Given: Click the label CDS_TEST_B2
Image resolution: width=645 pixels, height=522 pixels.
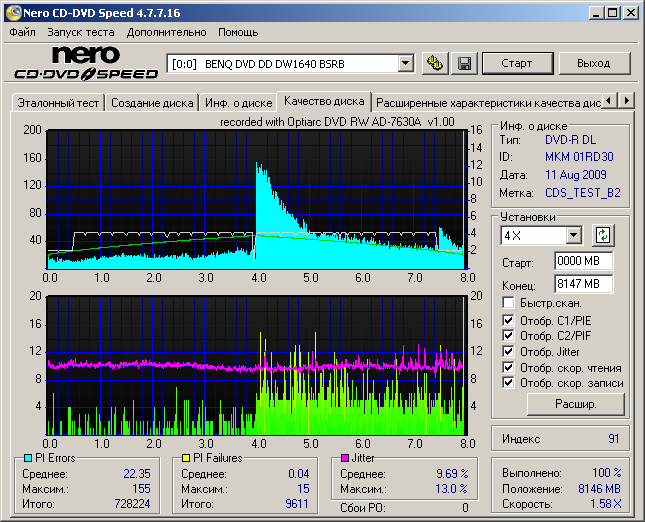Looking at the screenshot, I should [x=582, y=193].
